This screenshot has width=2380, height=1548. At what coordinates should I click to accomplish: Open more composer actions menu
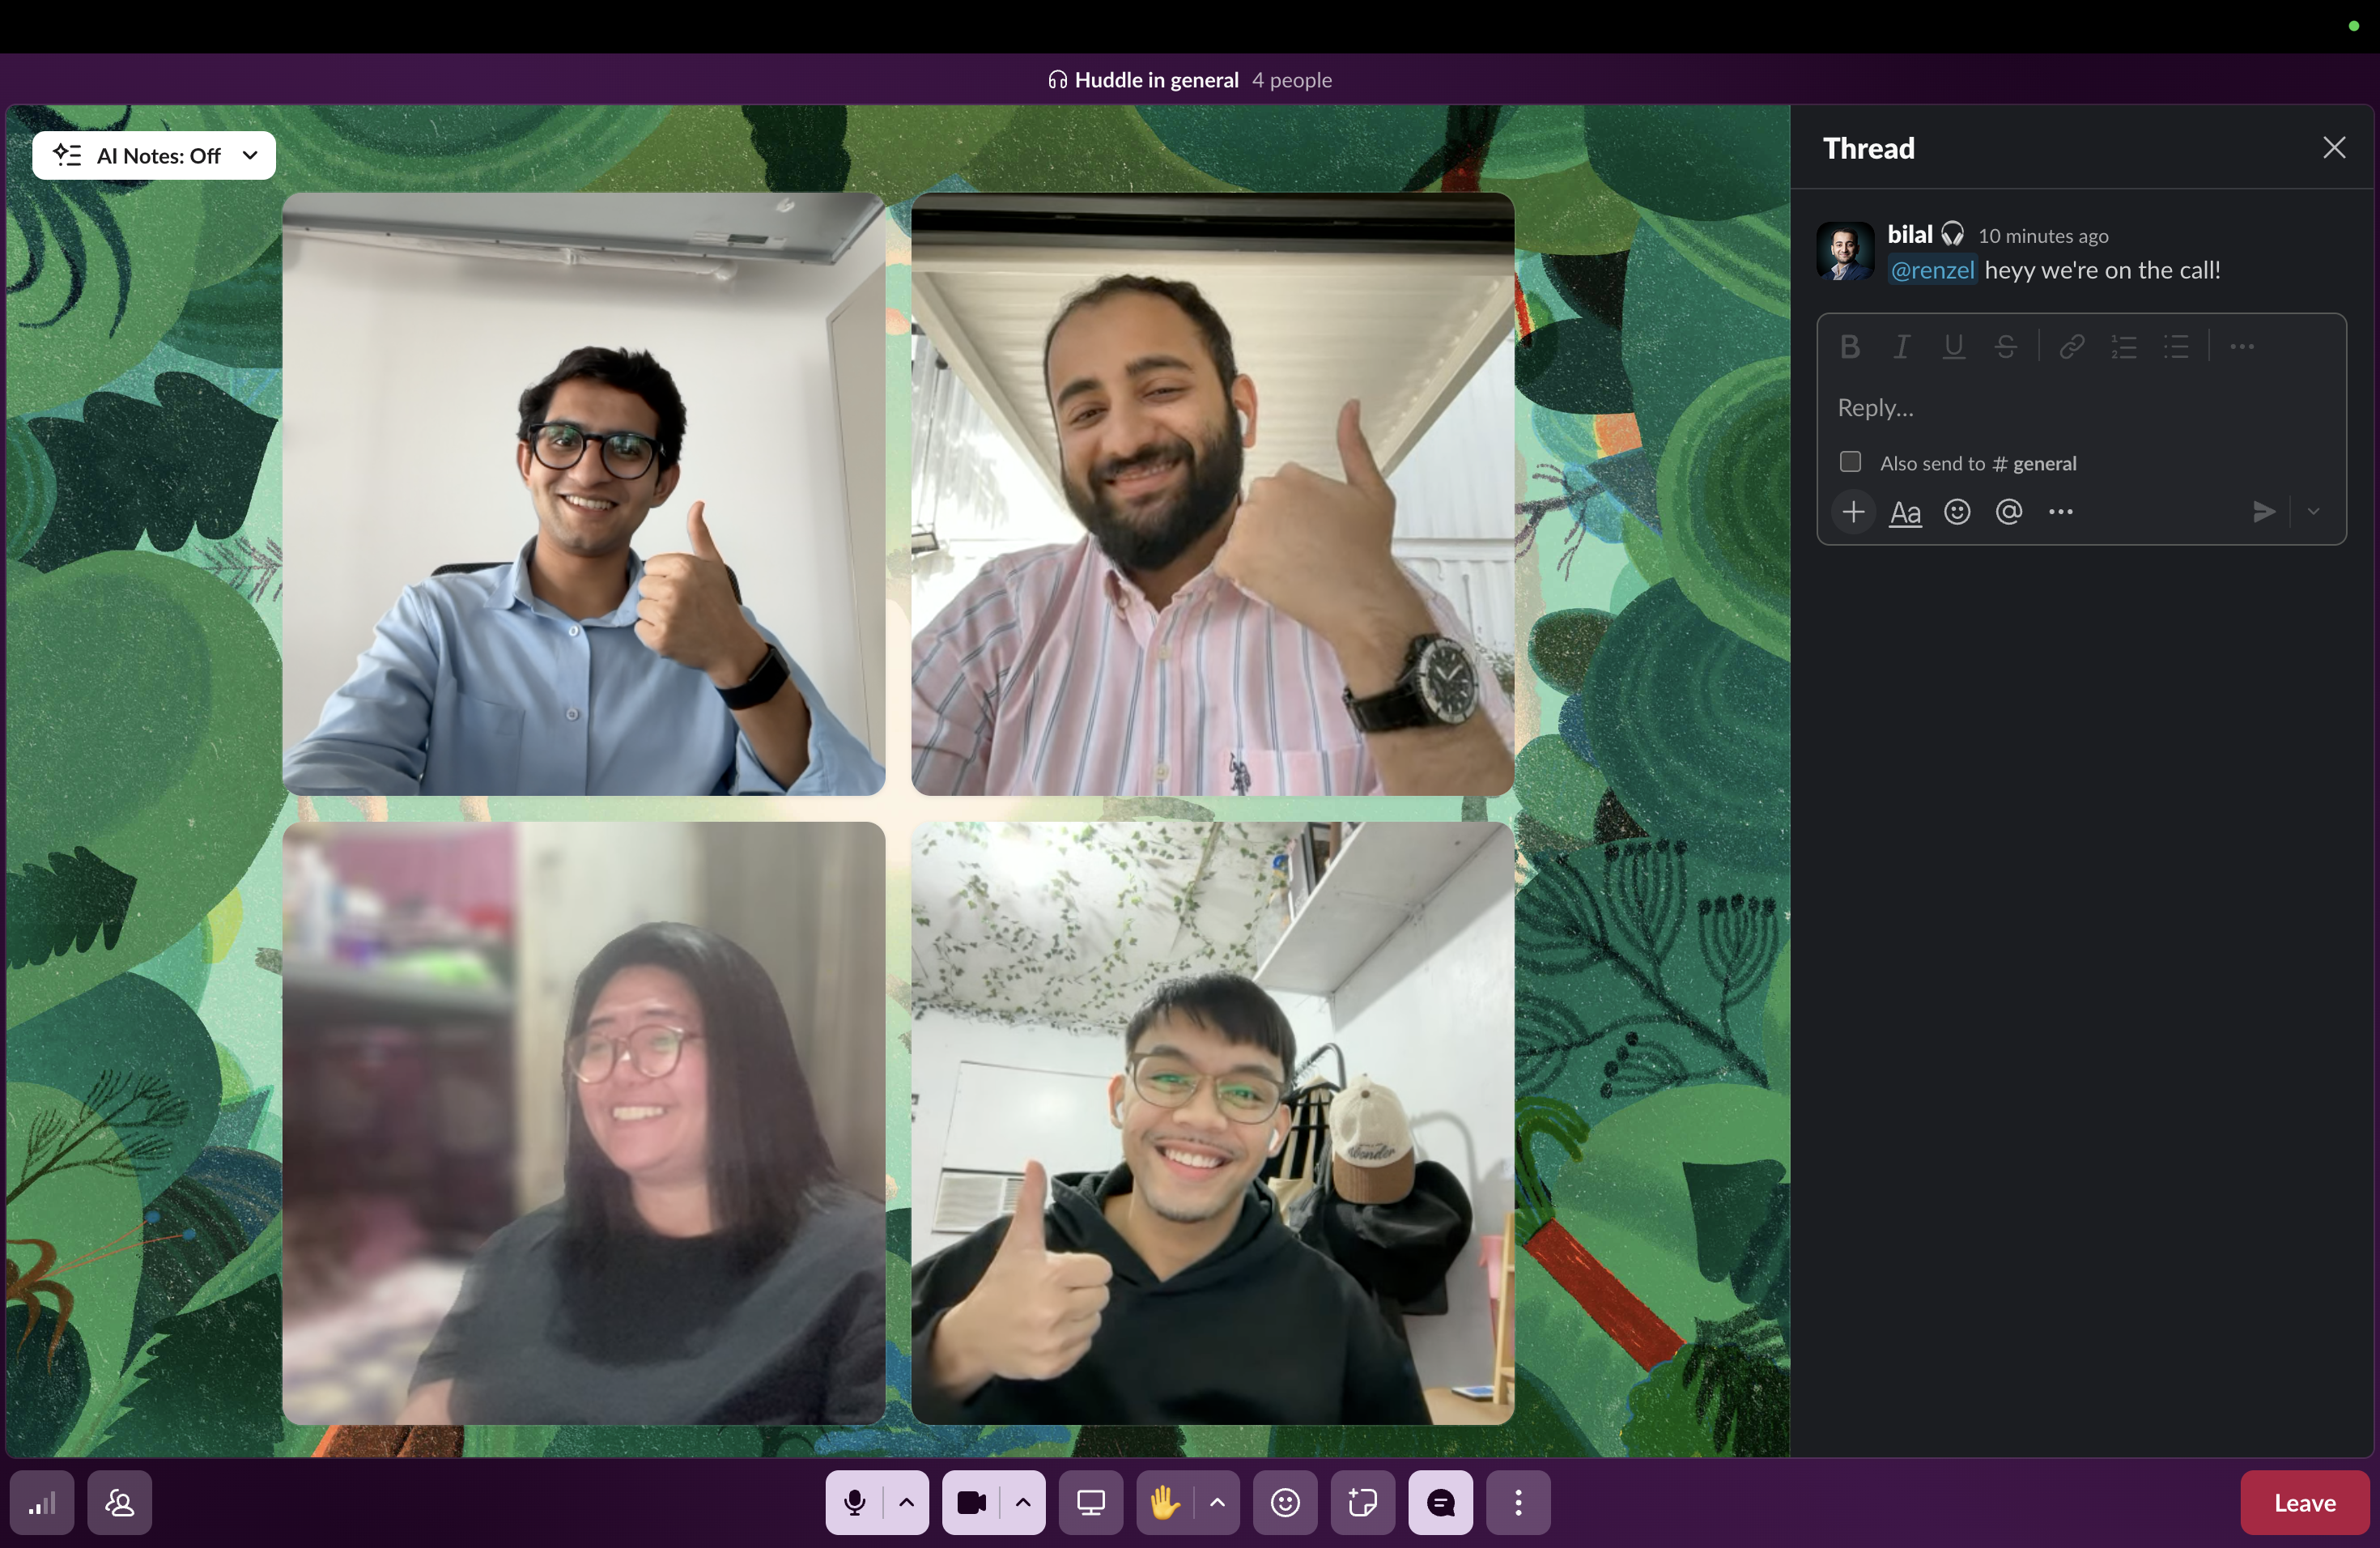[x=2061, y=512]
